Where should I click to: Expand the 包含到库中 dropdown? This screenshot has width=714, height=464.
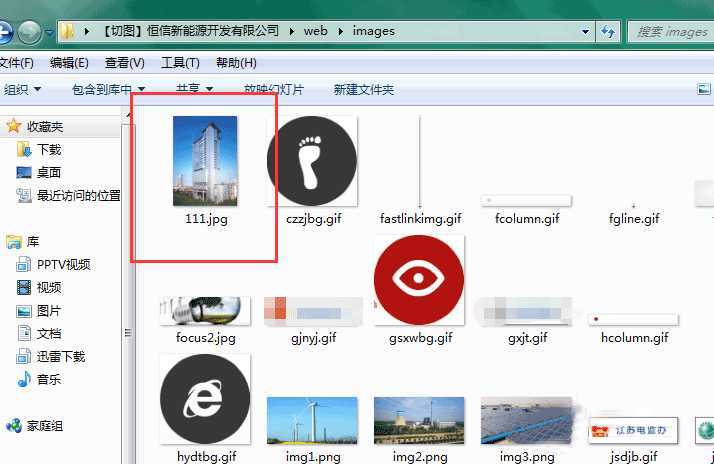tap(108, 90)
